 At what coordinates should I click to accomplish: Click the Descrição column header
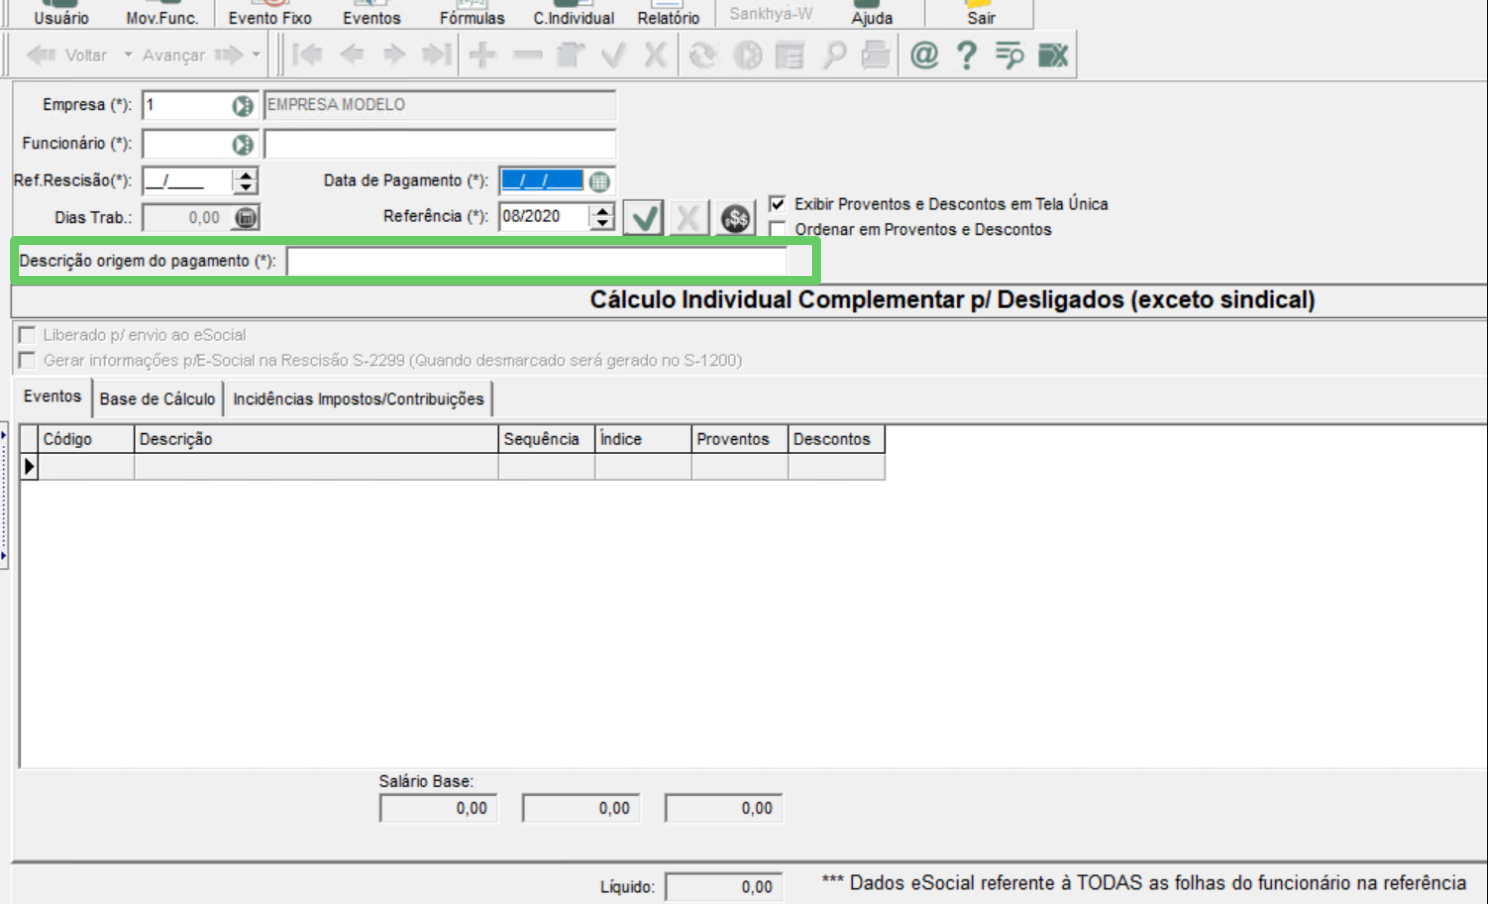tap(316, 439)
